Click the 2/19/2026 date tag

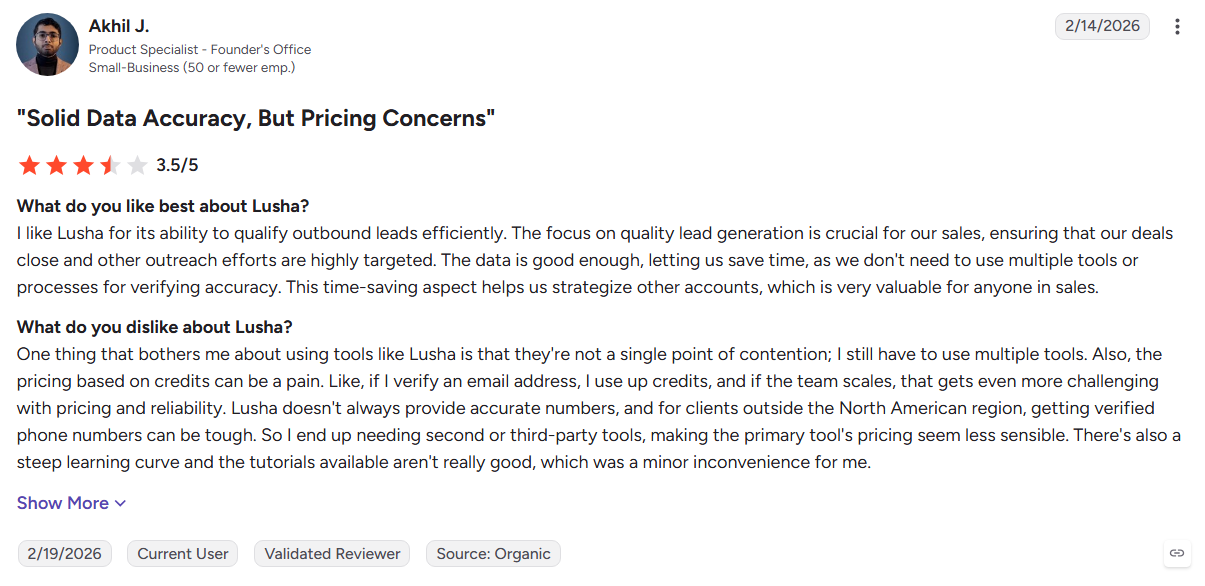[65, 554]
